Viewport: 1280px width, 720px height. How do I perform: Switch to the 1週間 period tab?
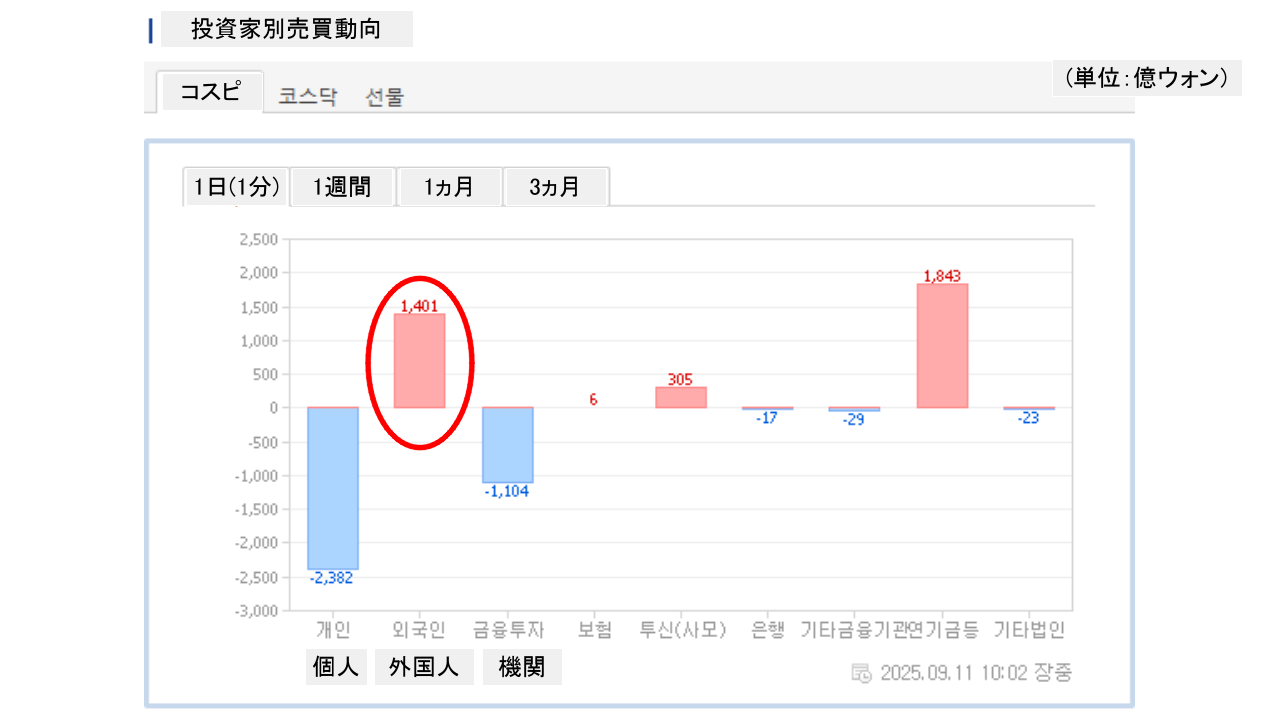tap(342, 187)
